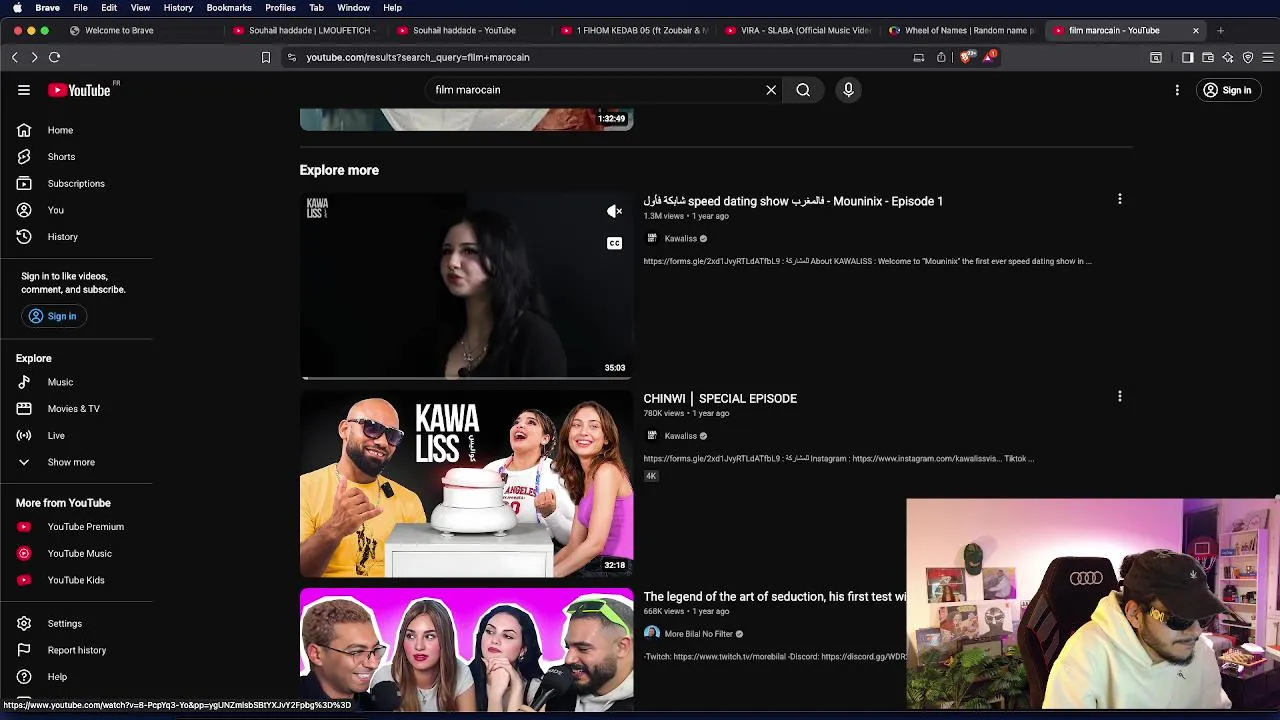Click the share icon in address bar
The width and height of the screenshot is (1280, 720).
(x=941, y=57)
